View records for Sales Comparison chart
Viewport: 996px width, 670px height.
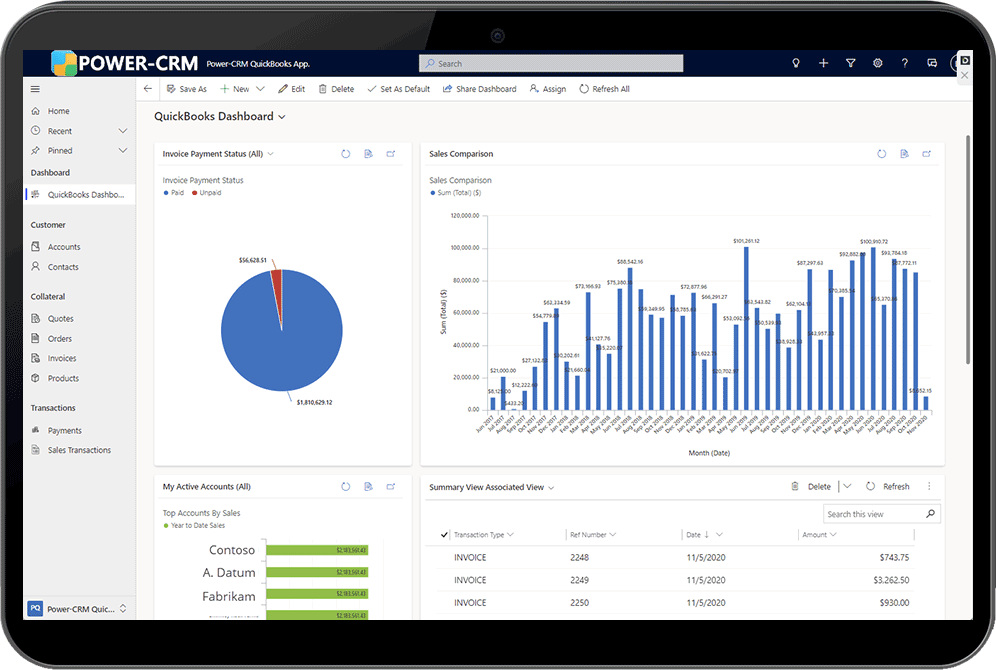[905, 154]
